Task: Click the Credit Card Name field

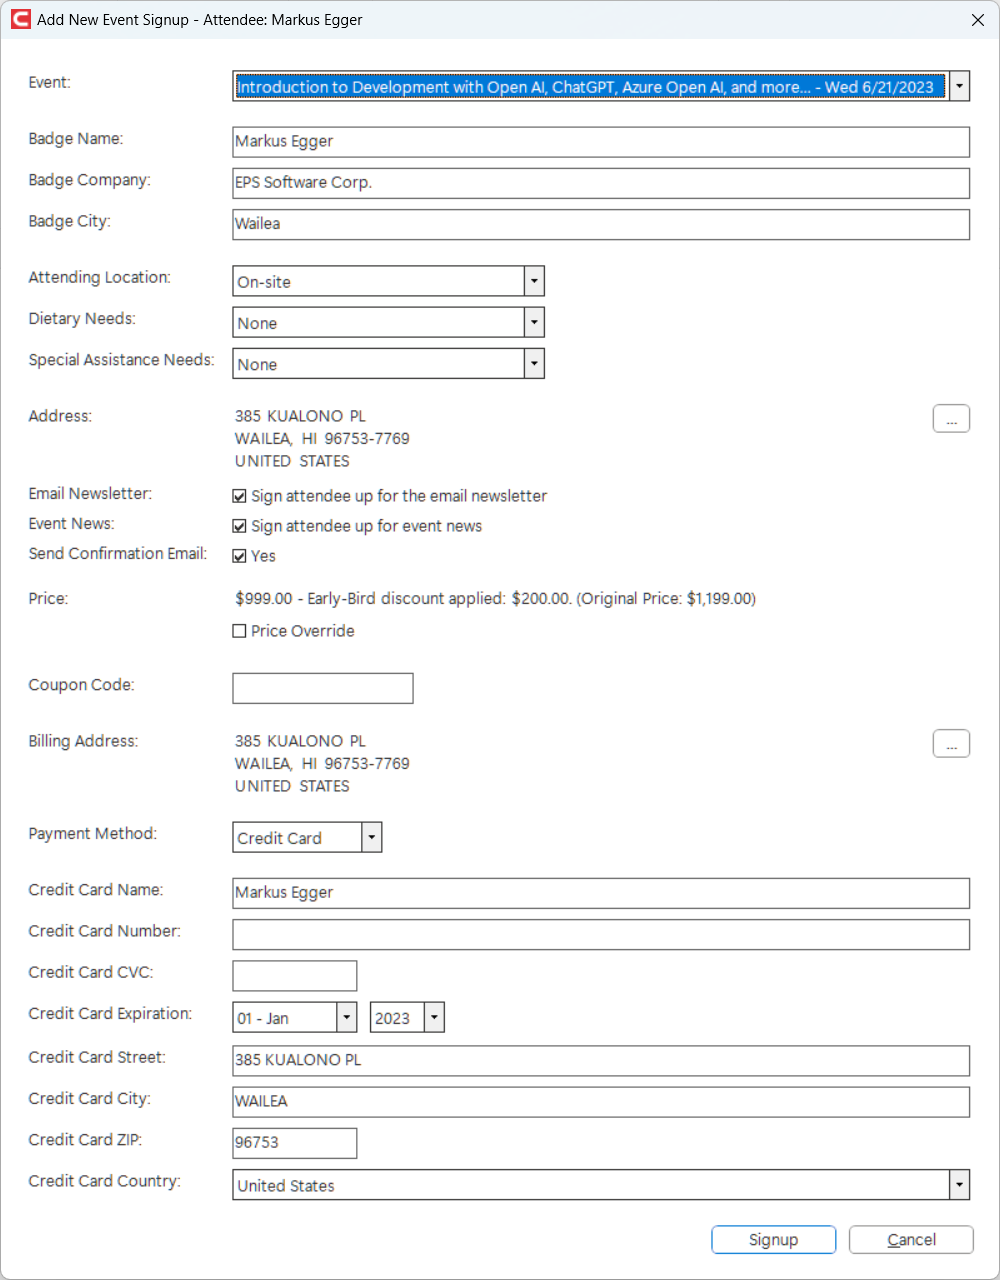Action: (x=601, y=893)
